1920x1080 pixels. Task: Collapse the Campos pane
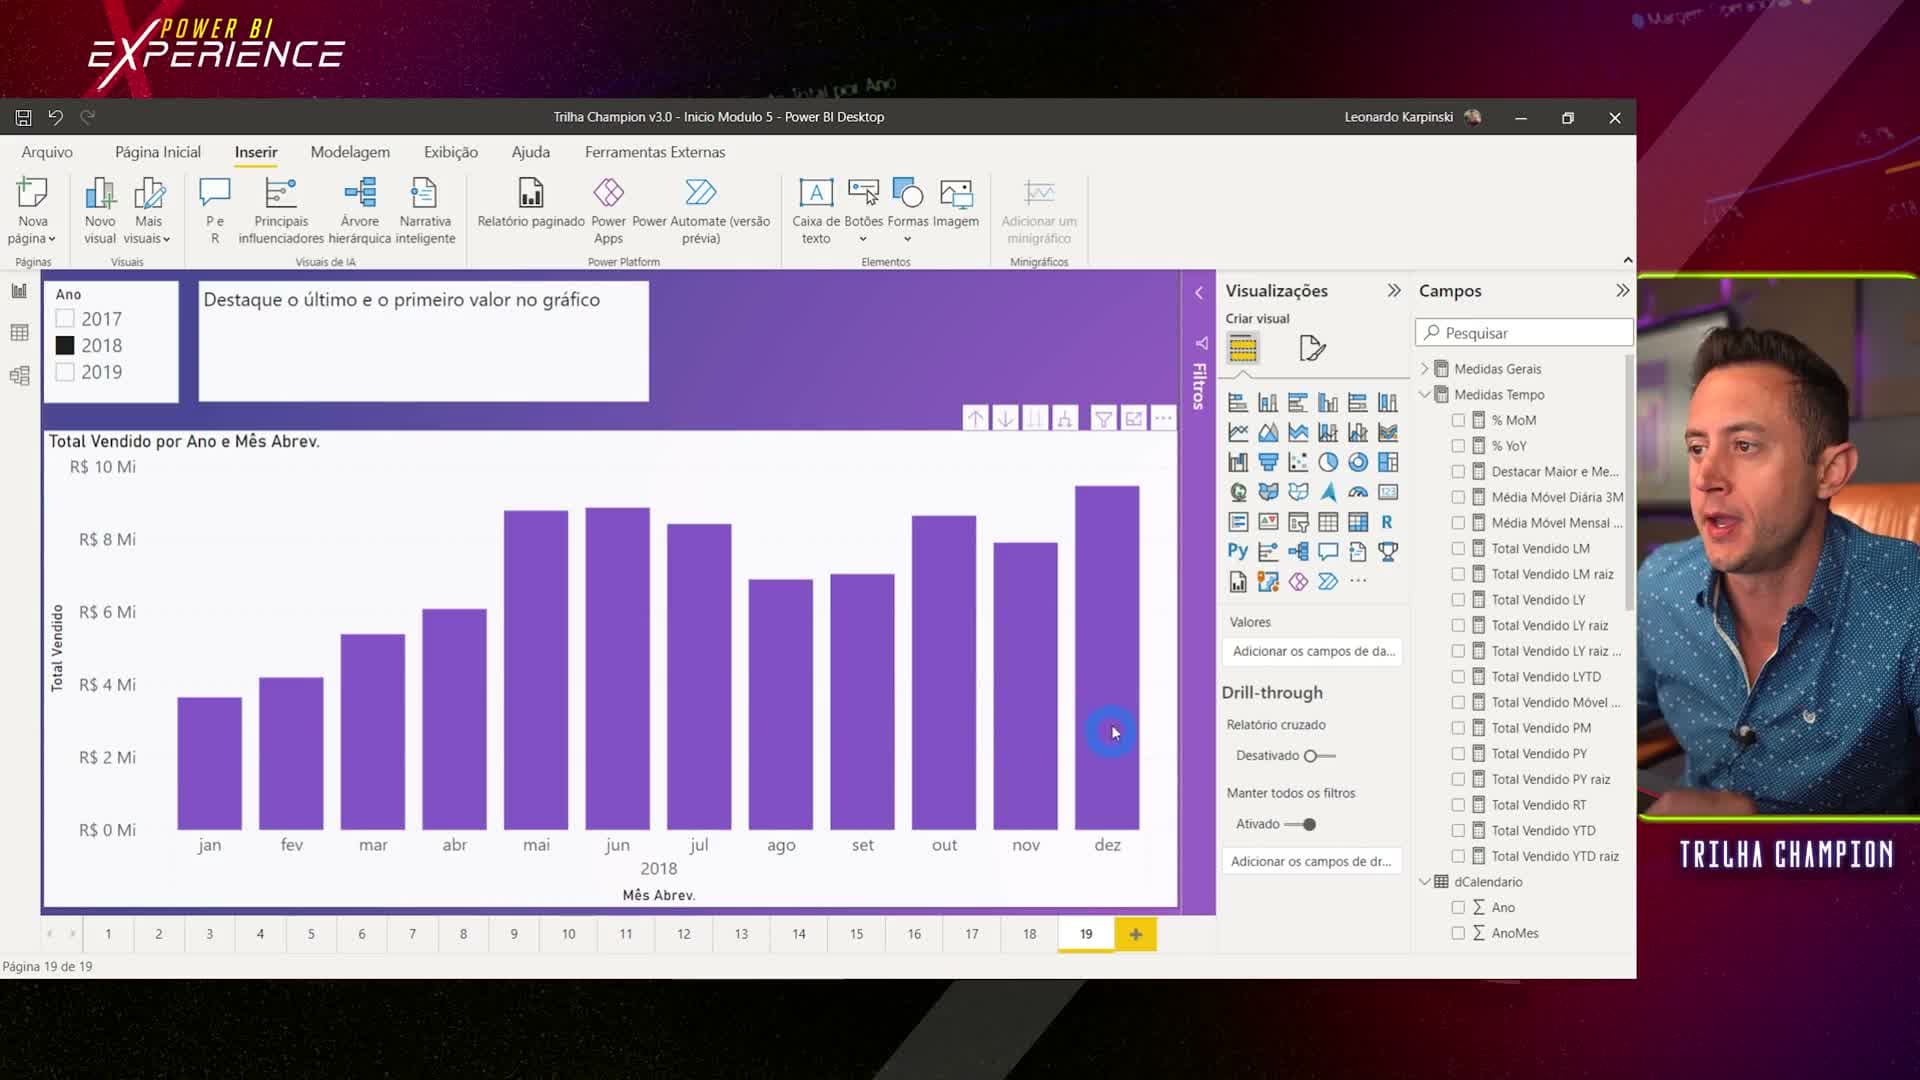pos(1622,291)
